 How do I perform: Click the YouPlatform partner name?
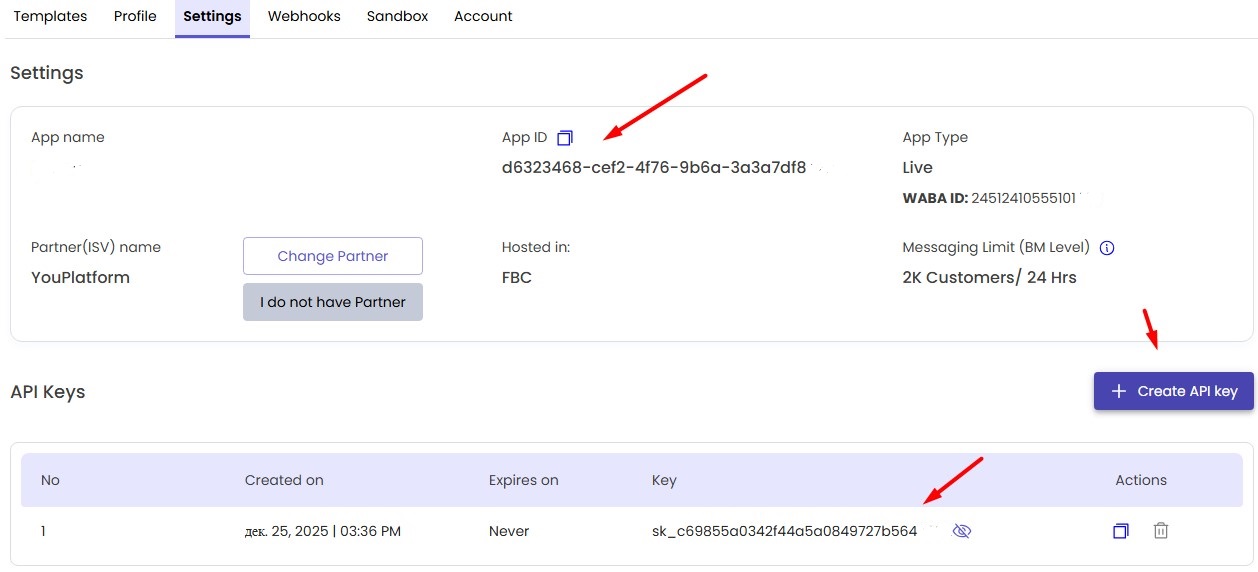coord(81,278)
